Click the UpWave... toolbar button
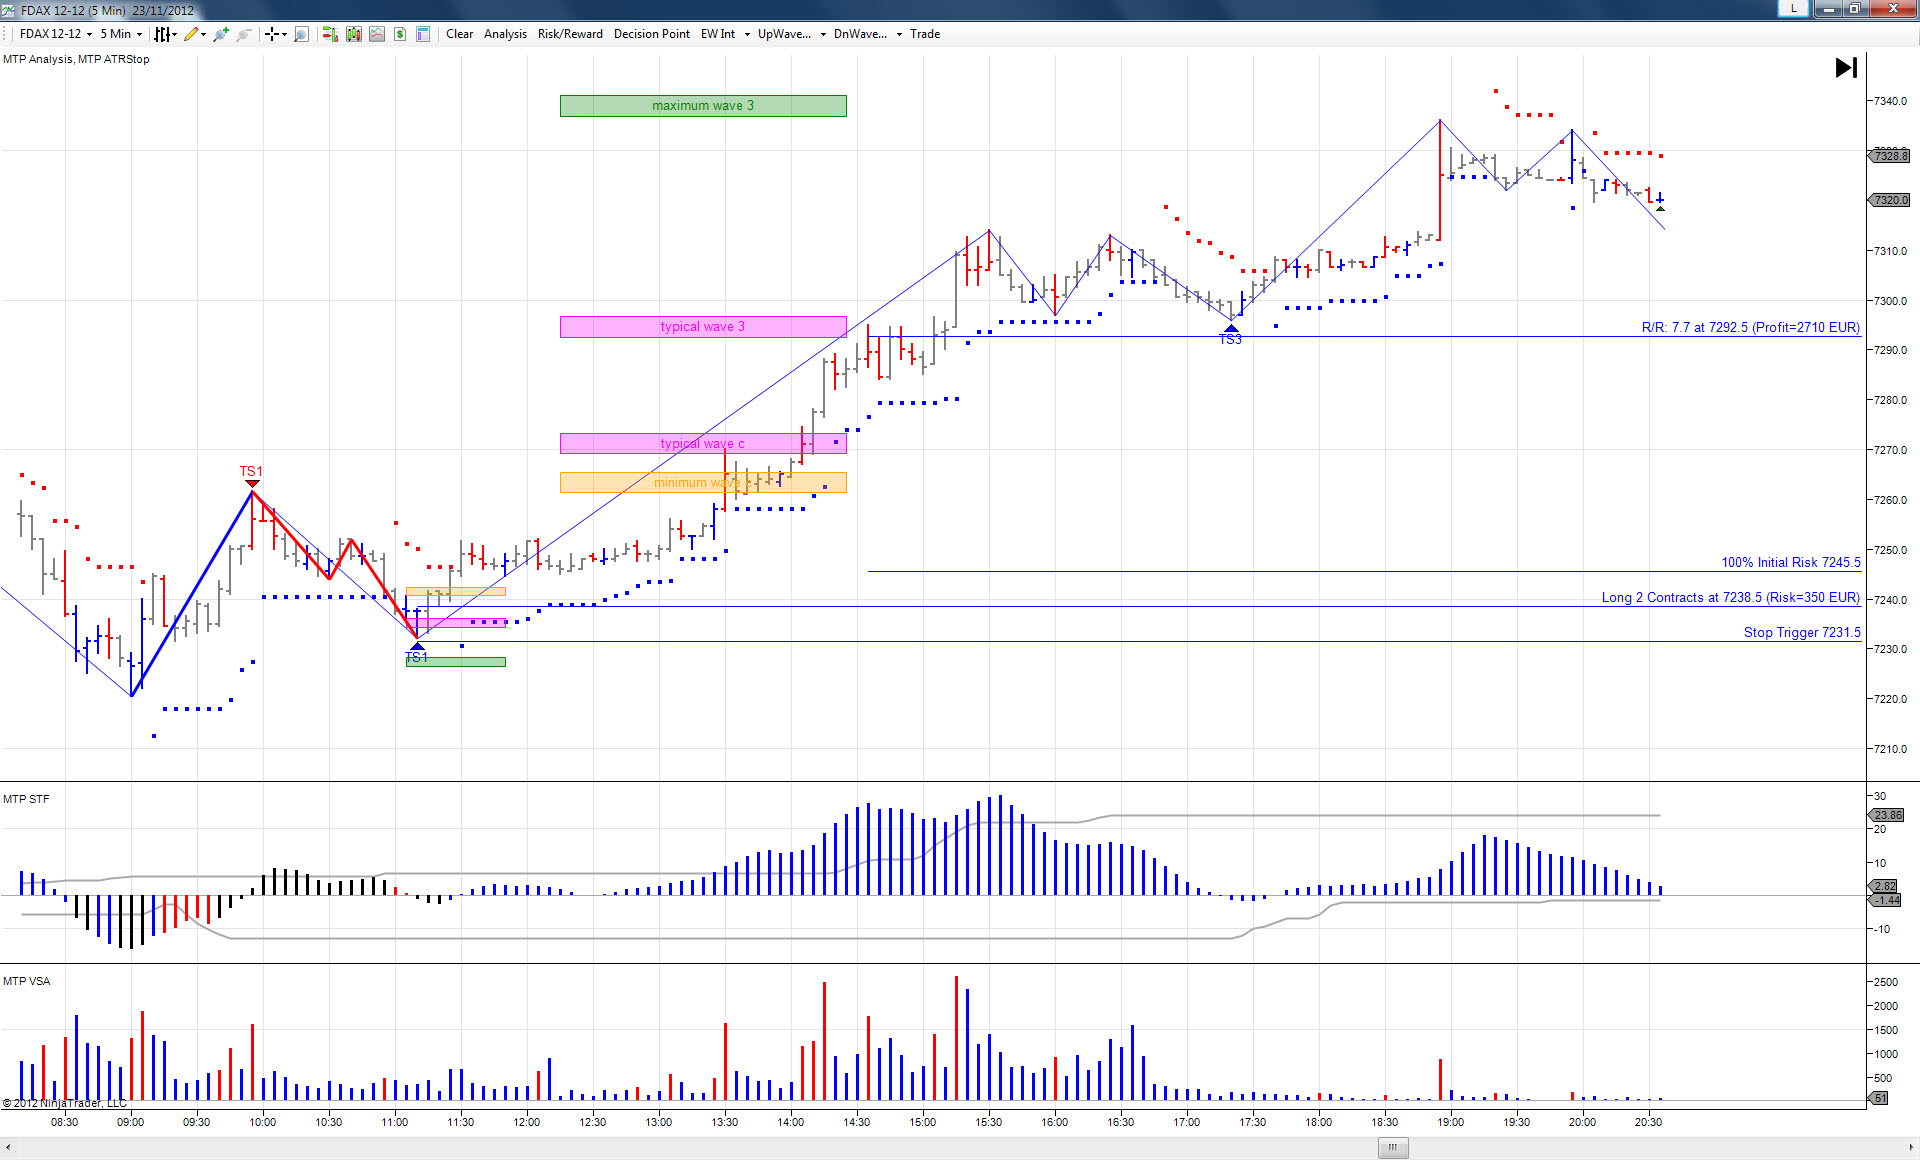 click(x=784, y=34)
